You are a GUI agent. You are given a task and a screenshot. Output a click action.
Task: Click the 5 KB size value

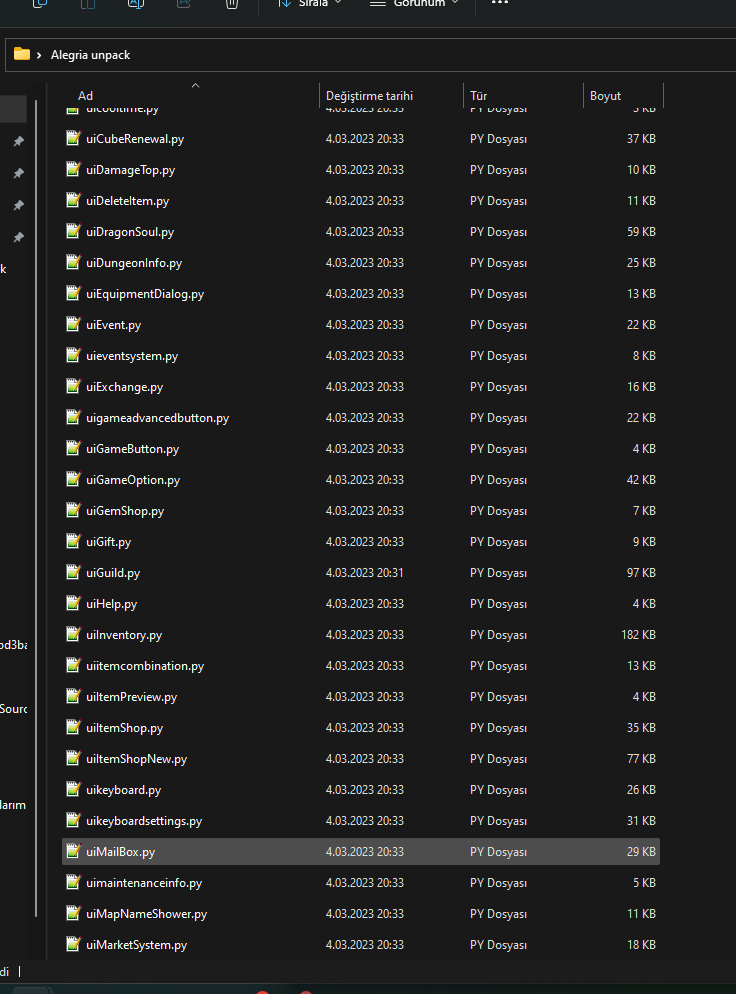click(644, 883)
